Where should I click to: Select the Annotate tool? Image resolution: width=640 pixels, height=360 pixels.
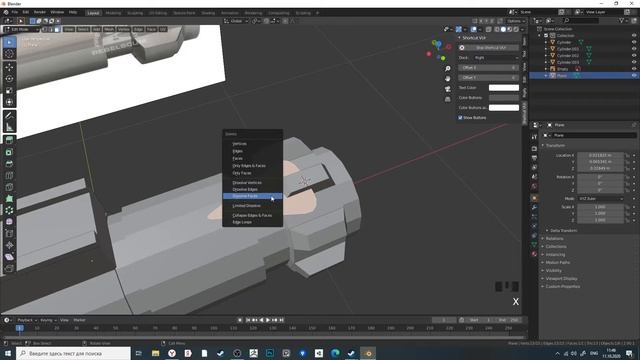click(x=9, y=116)
